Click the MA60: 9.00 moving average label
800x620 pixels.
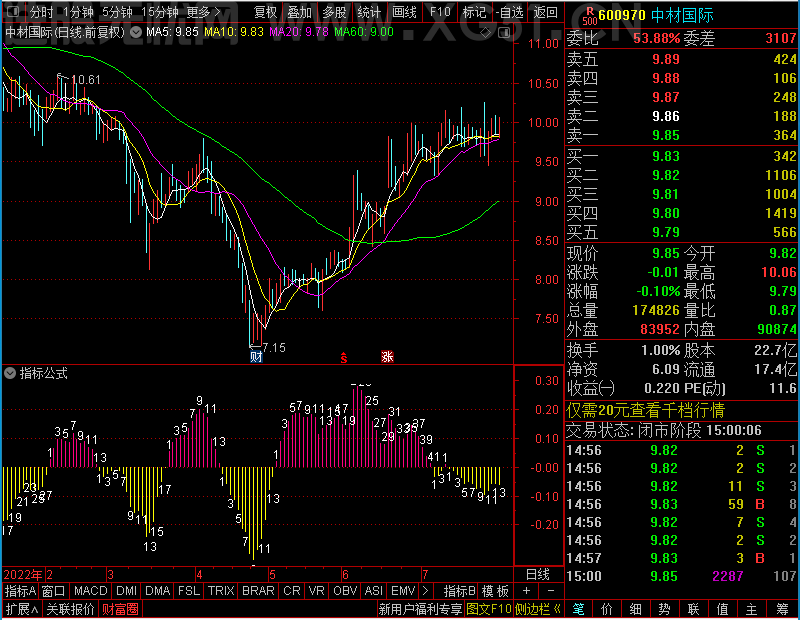tap(364, 32)
